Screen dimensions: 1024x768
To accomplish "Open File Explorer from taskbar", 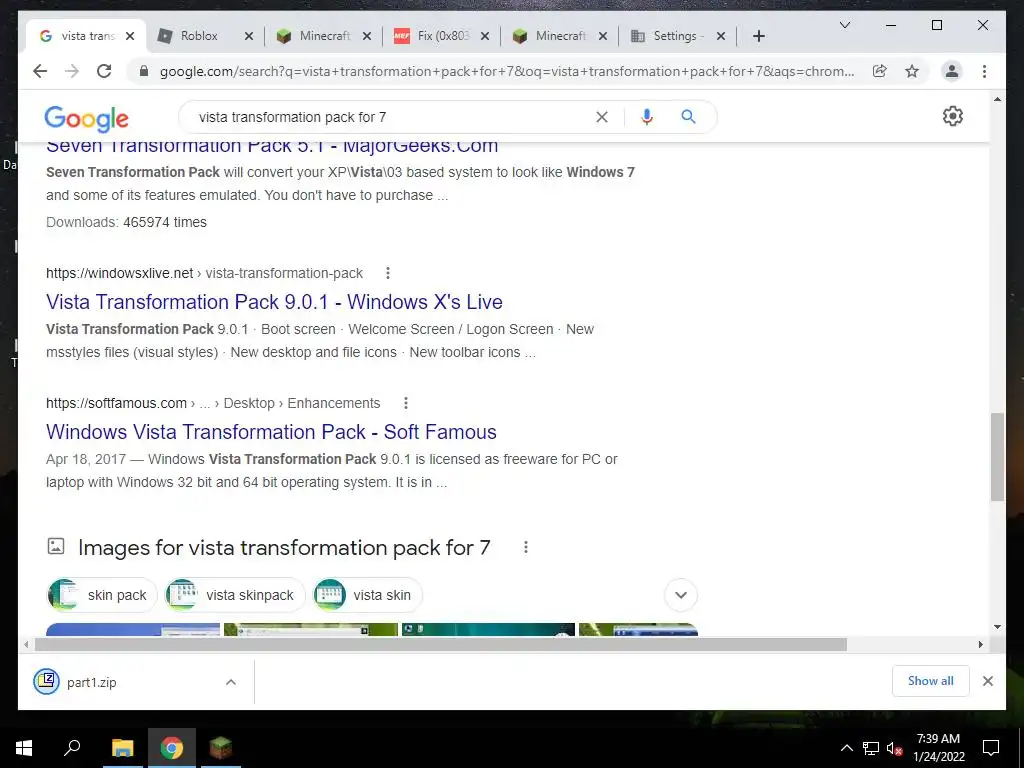I will click(122, 748).
